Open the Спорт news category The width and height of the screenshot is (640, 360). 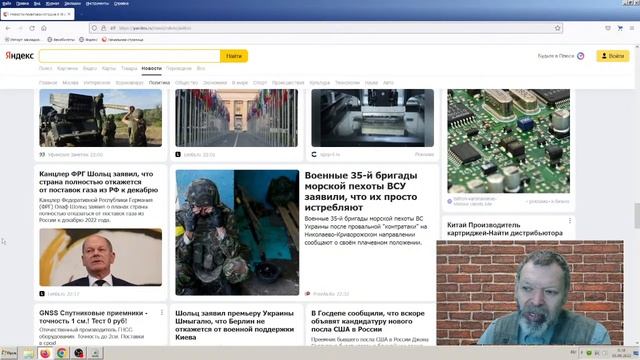[x=260, y=82]
